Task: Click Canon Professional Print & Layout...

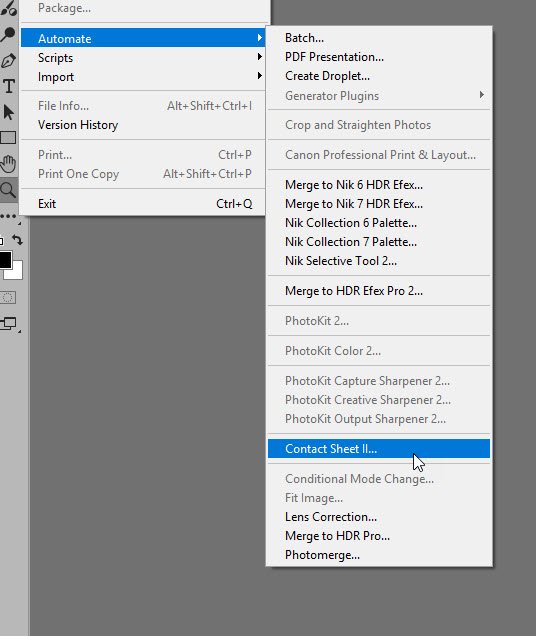Action: coord(379,155)
